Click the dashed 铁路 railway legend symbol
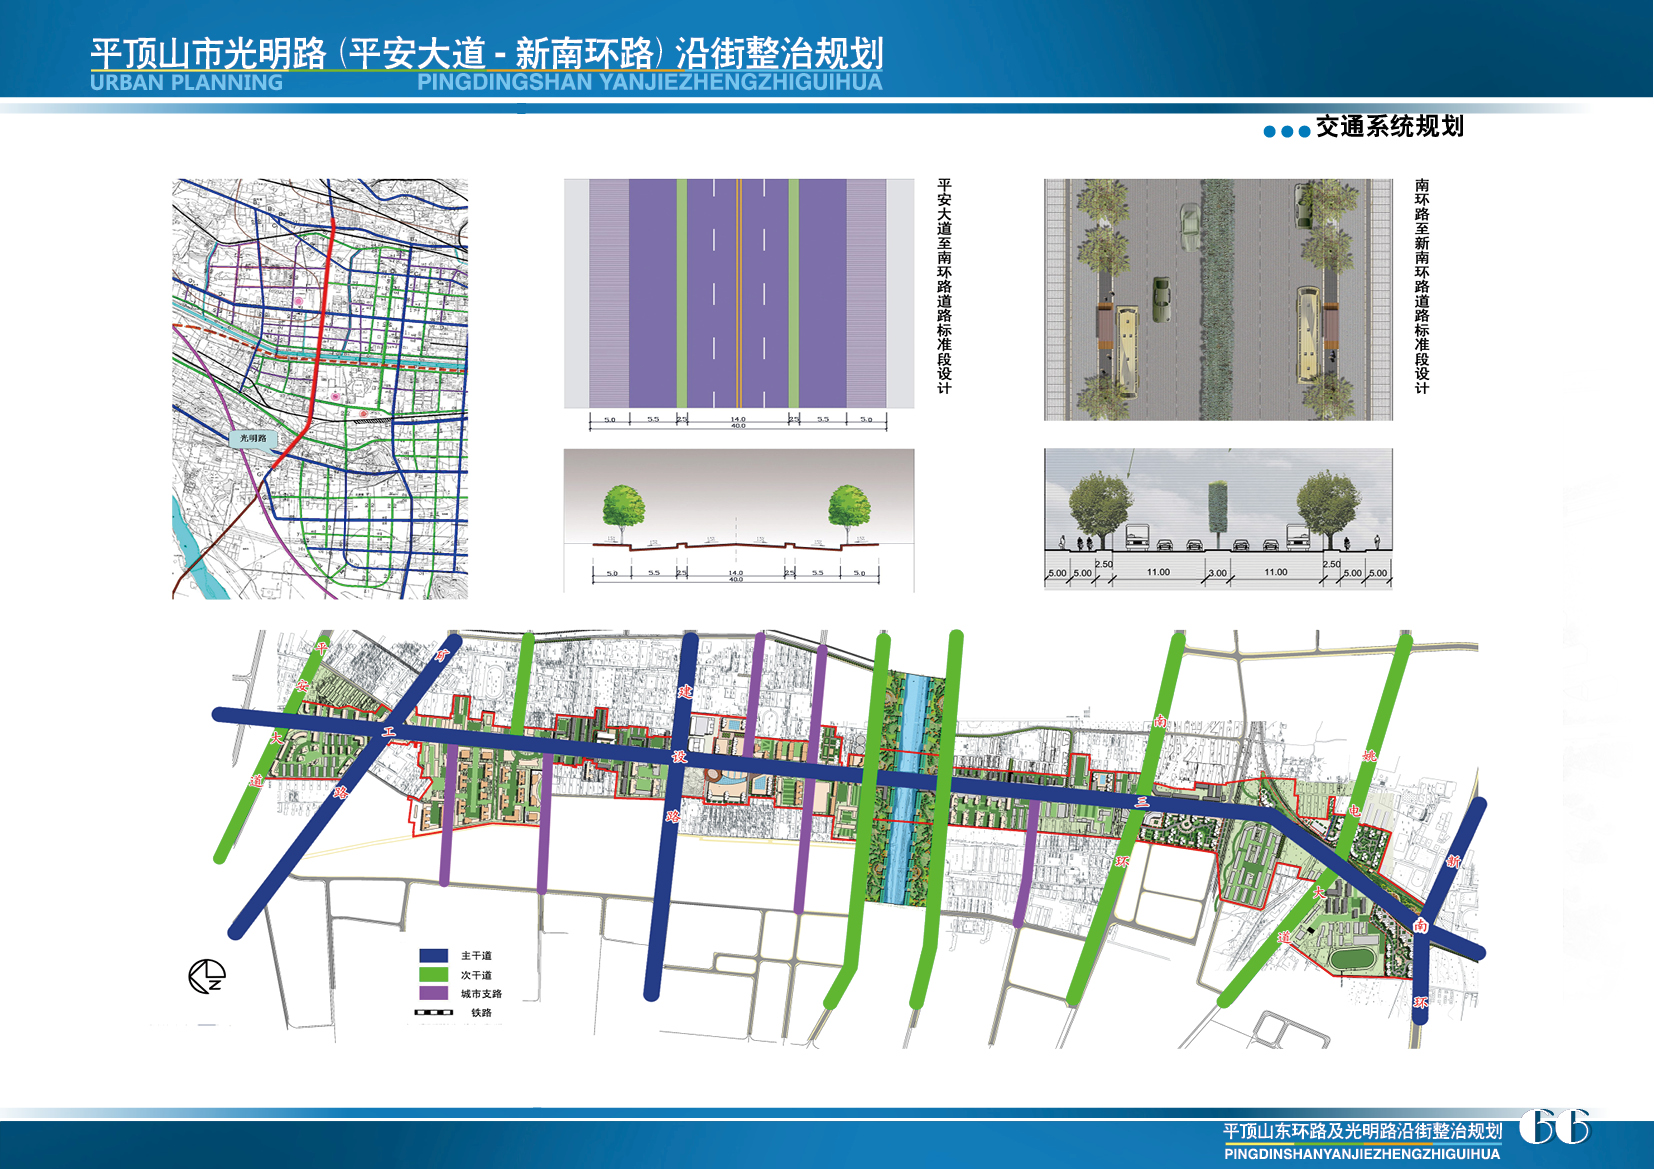1654x1169 pixels. pyautogui.click(x=434, y=1013)
